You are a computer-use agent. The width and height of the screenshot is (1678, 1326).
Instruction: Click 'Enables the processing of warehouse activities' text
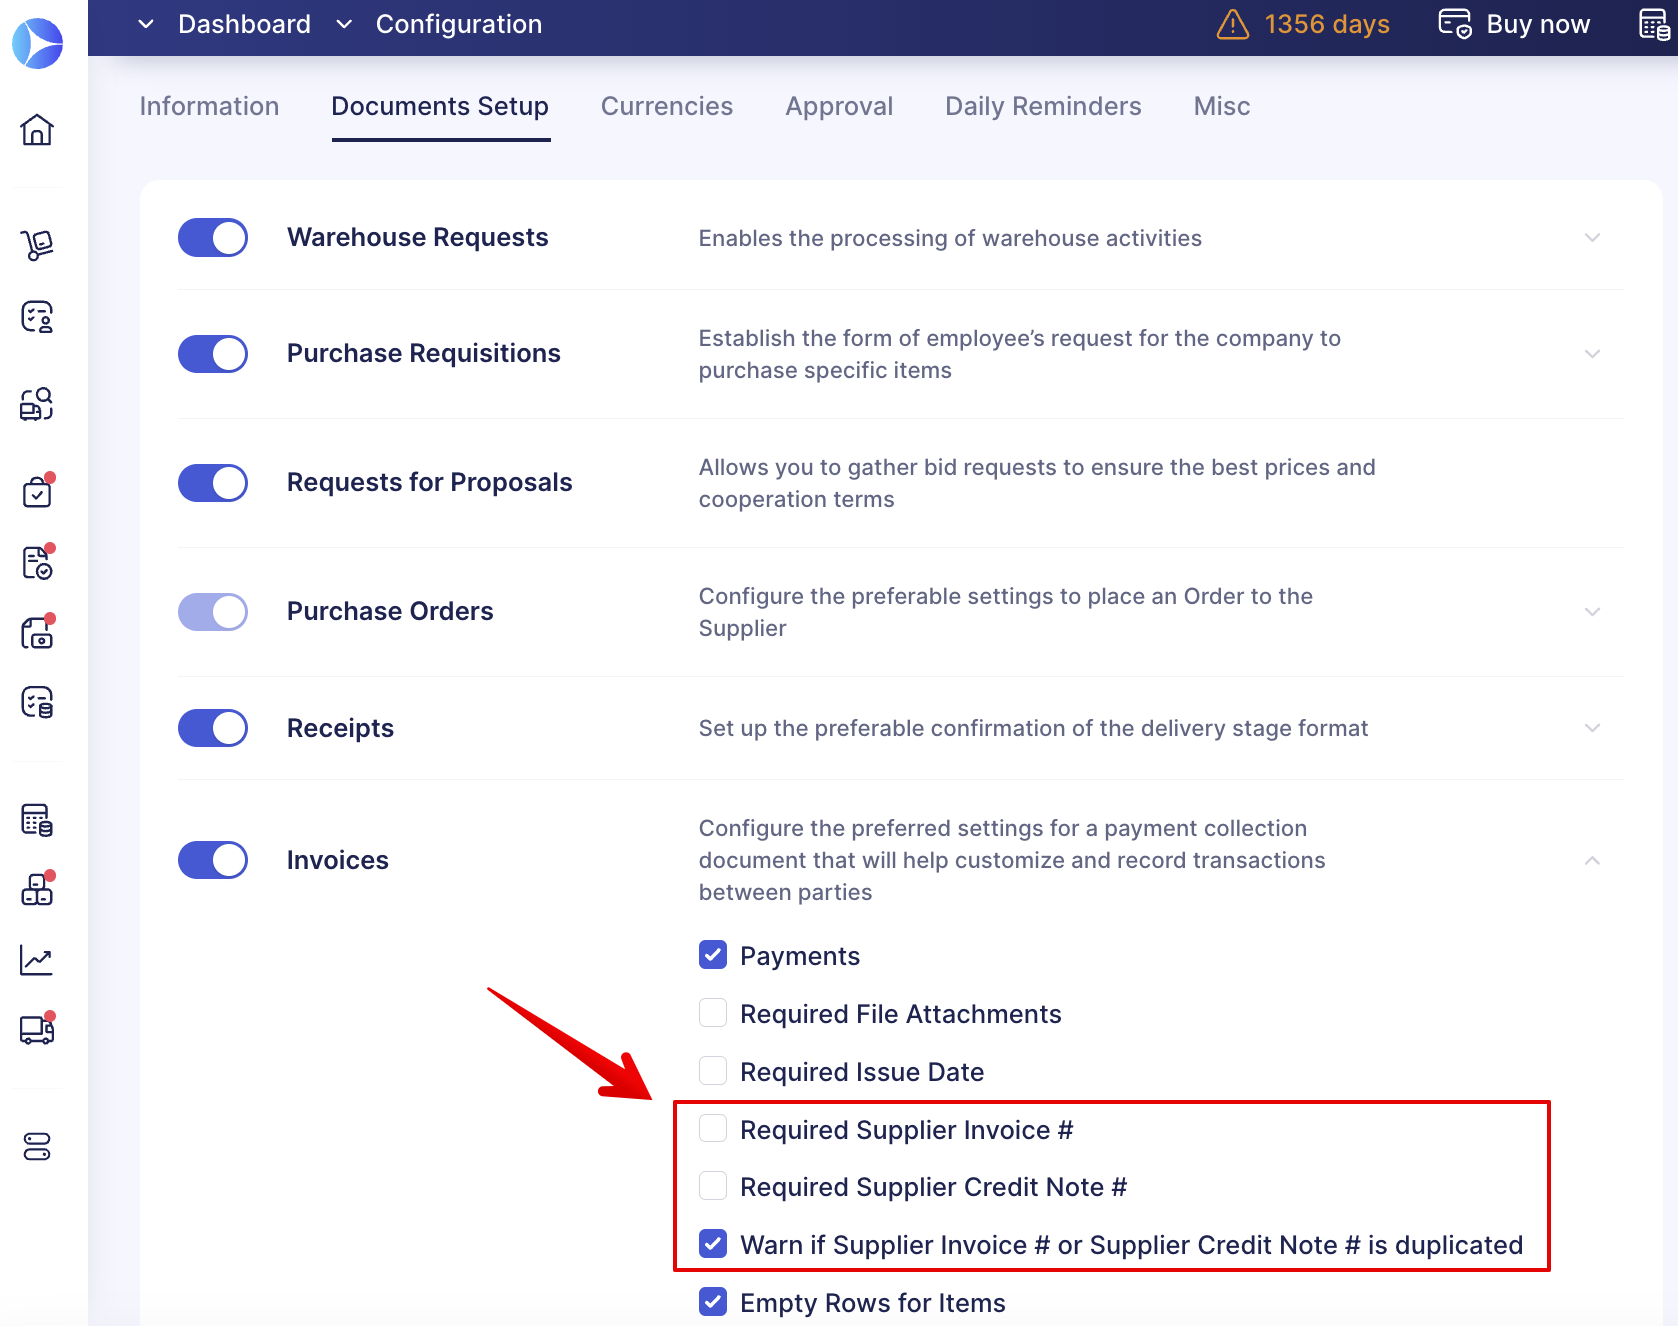[950, 238]
